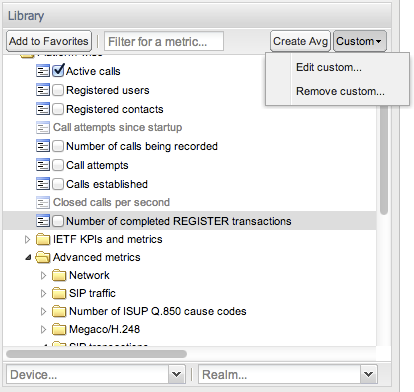Focus the Filter for a metric field

click(x=164, y=41)
